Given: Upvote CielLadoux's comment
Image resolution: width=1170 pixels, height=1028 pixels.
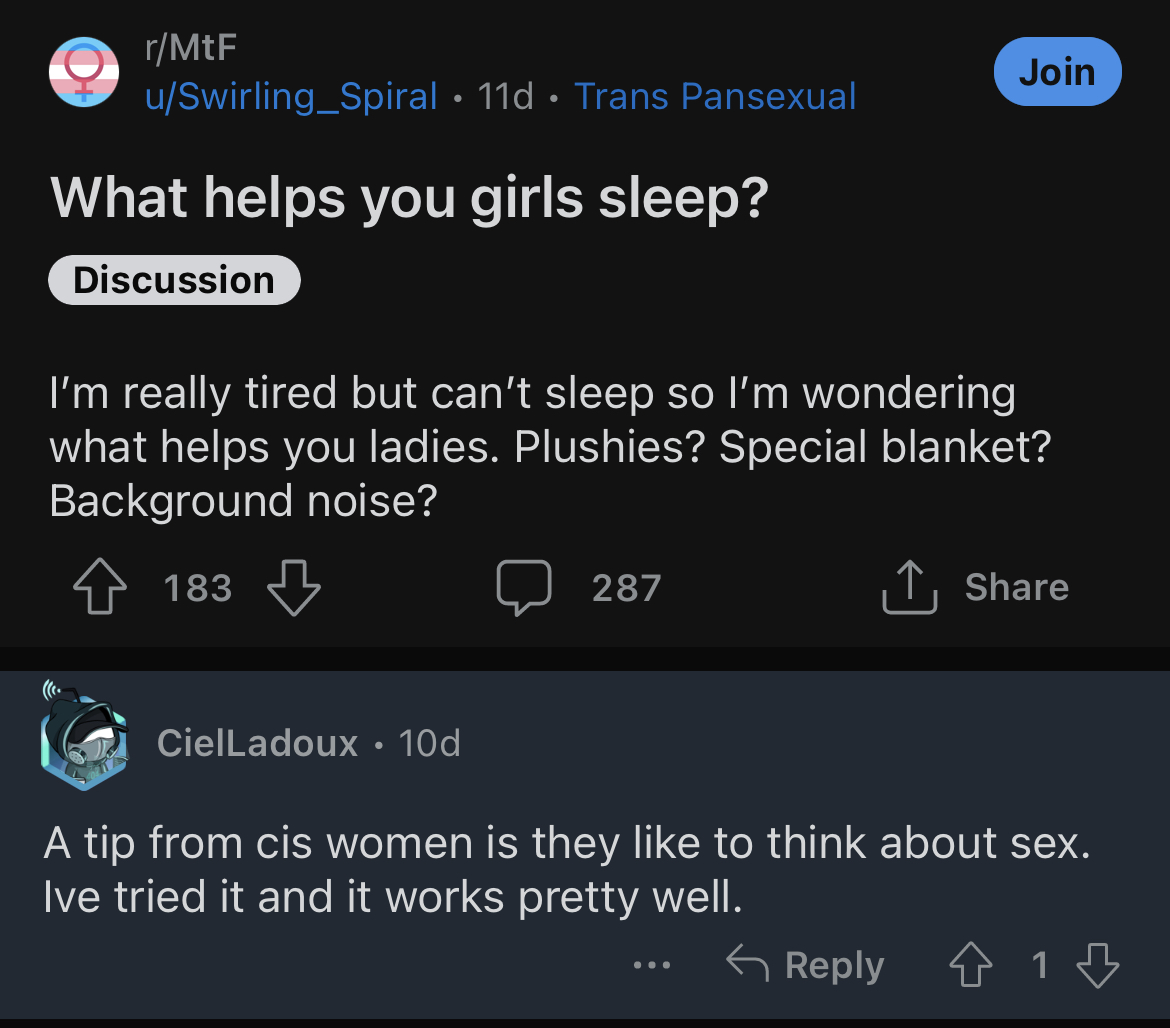Looking at the screenshot, I should (971, 964).
